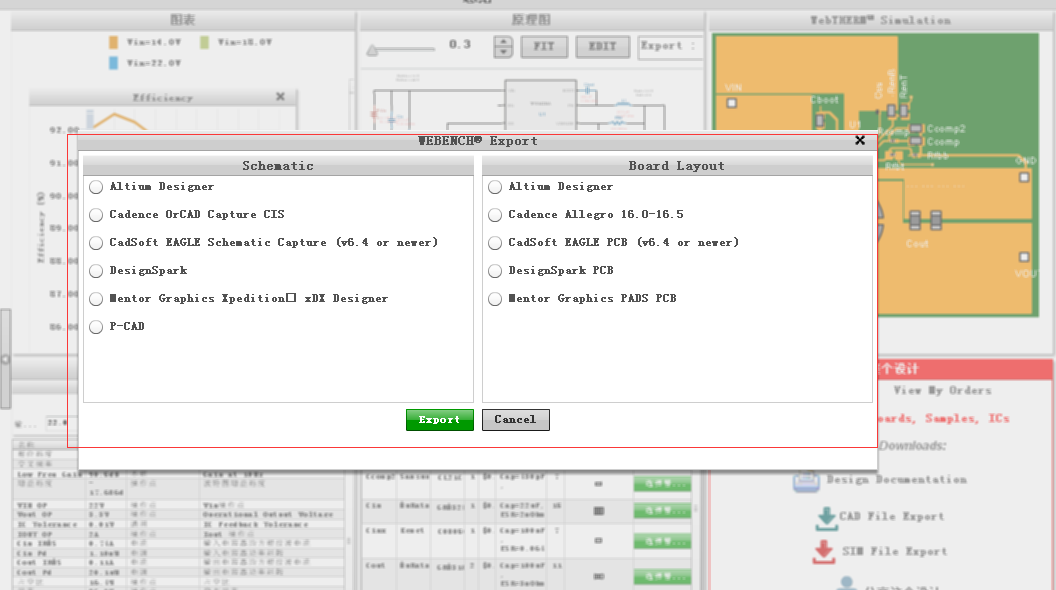
Task: Open Design Documentation printer icon
Action: [x=807, y=481]
